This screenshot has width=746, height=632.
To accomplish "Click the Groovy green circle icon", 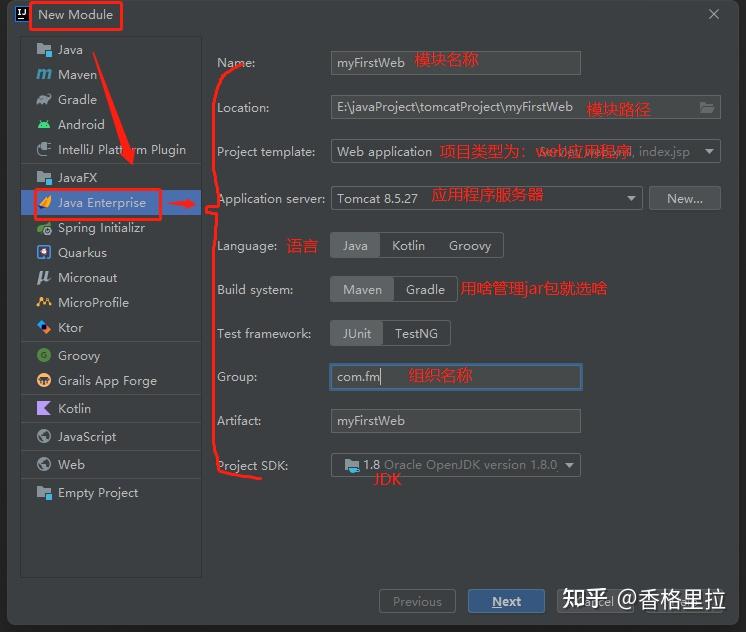I will click(44, 355).
